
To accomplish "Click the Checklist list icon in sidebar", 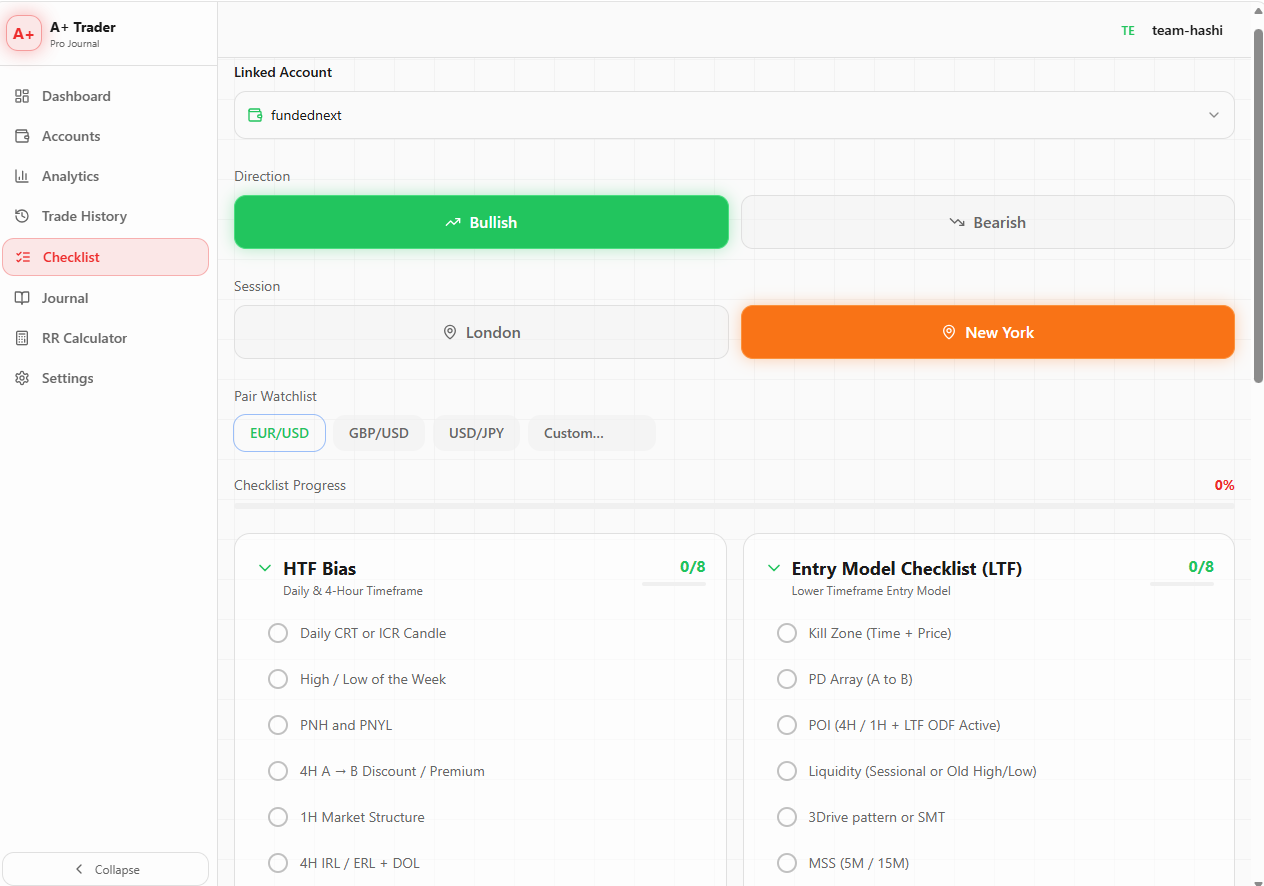I will pos(23,257).
